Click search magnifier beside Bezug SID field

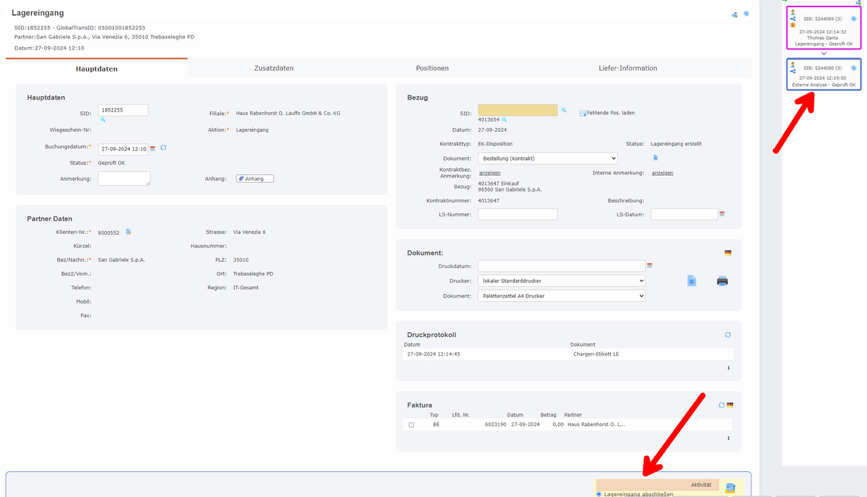click(x=563, y=110)
